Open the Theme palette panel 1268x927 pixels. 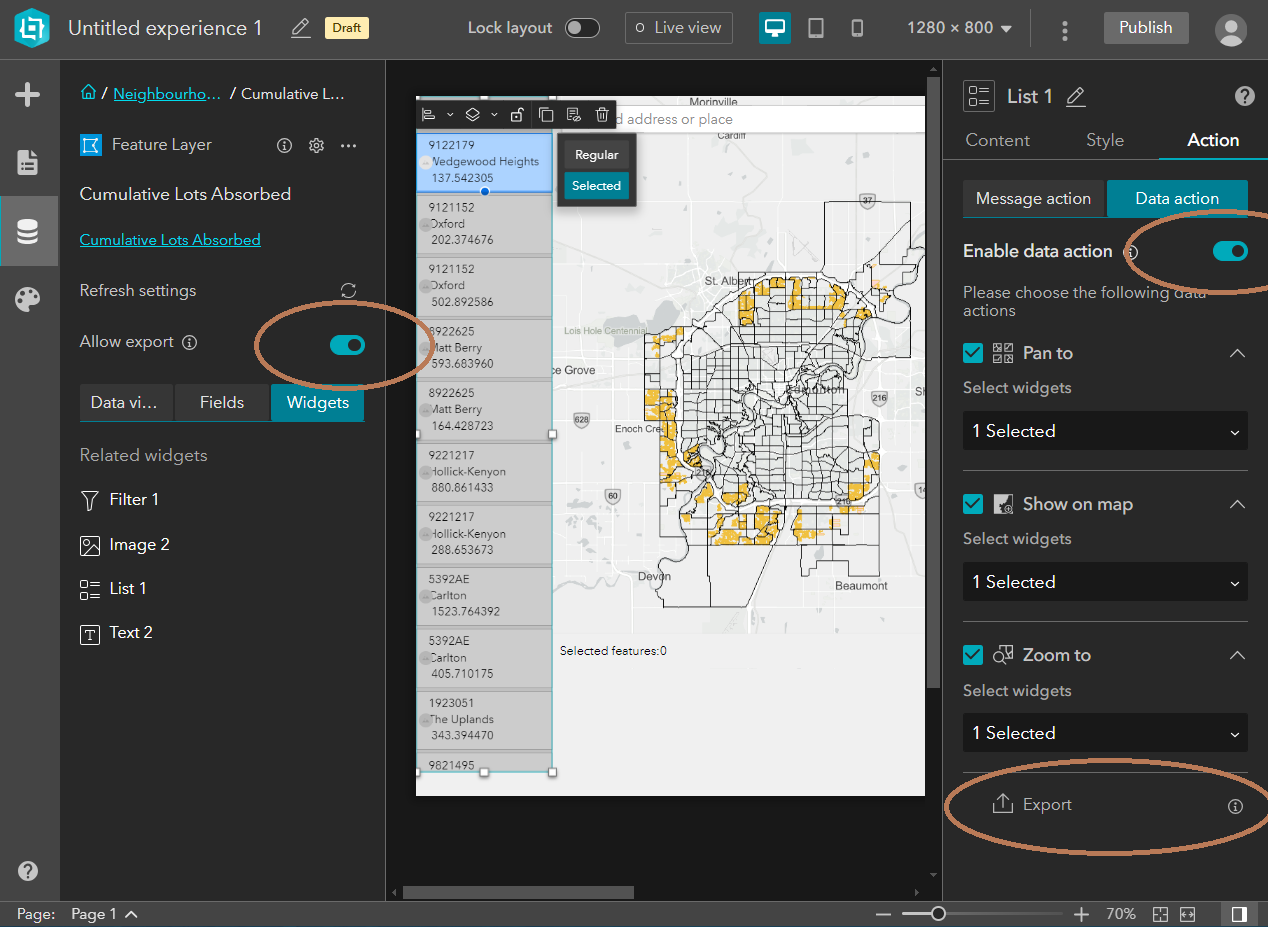29,298
